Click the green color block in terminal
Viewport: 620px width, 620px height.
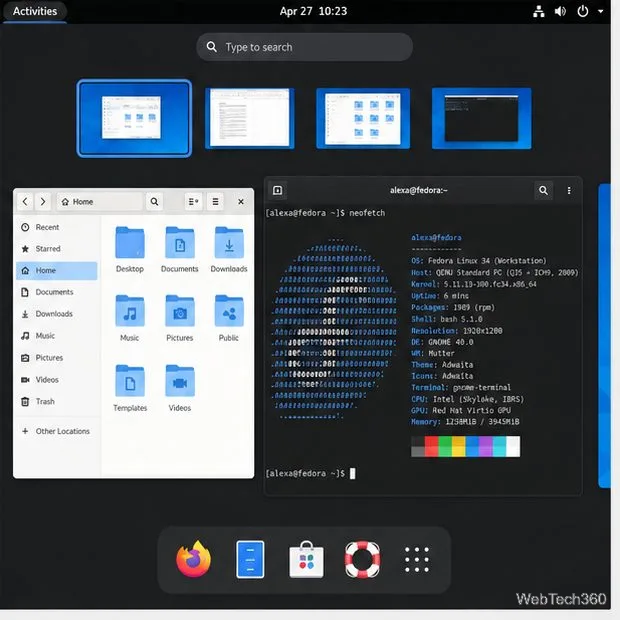(445, 446)
